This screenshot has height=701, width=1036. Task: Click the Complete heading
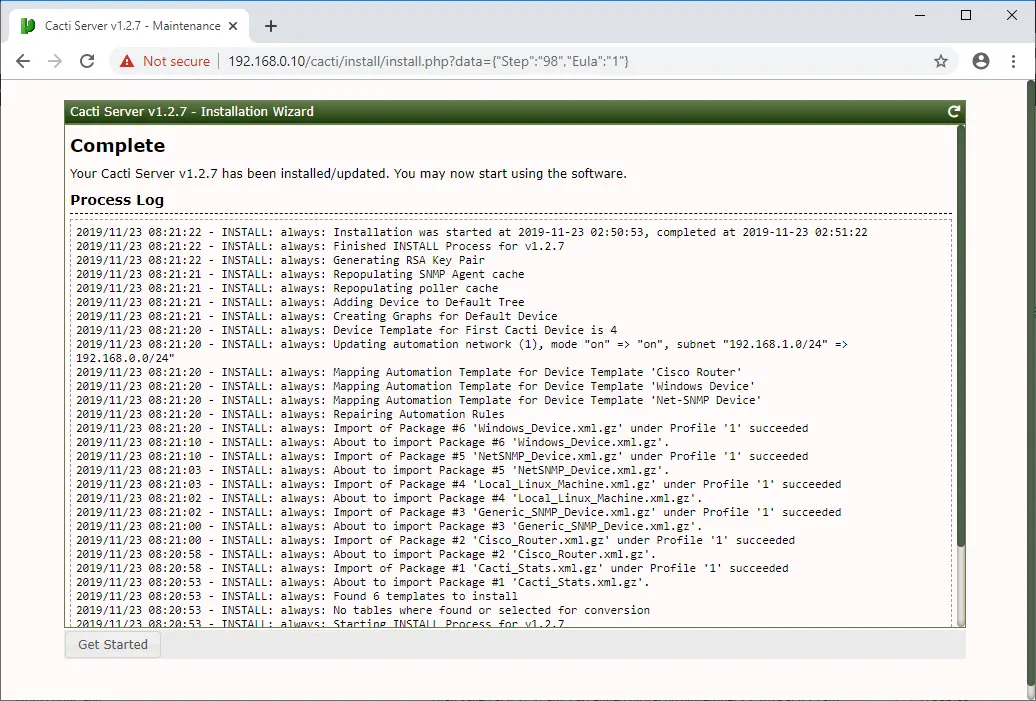[x=118, y=145]
